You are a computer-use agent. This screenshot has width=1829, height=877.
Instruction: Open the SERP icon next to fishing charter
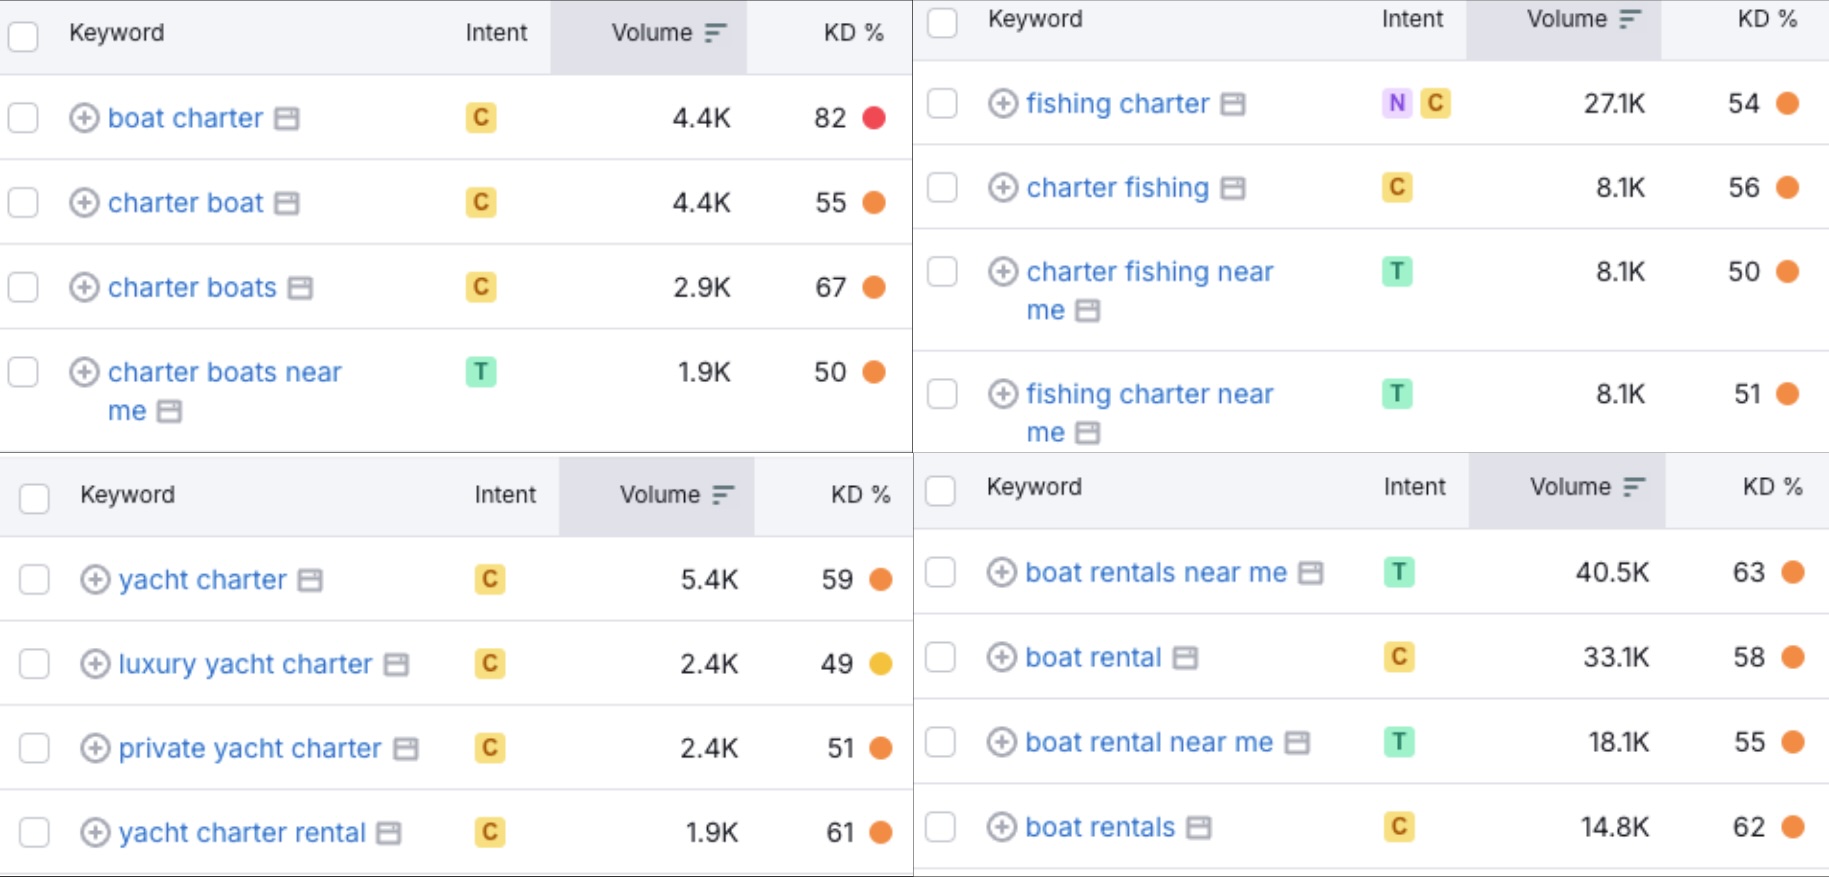tap(1233, 104)
